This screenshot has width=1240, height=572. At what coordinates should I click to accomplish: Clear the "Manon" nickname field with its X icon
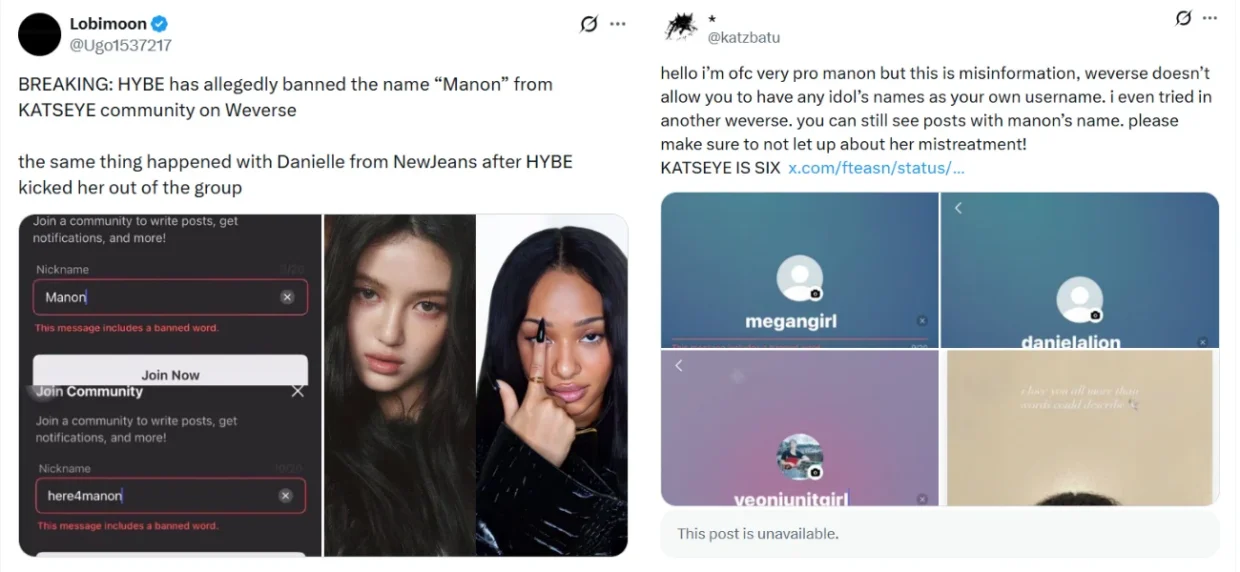click(287, 297)
